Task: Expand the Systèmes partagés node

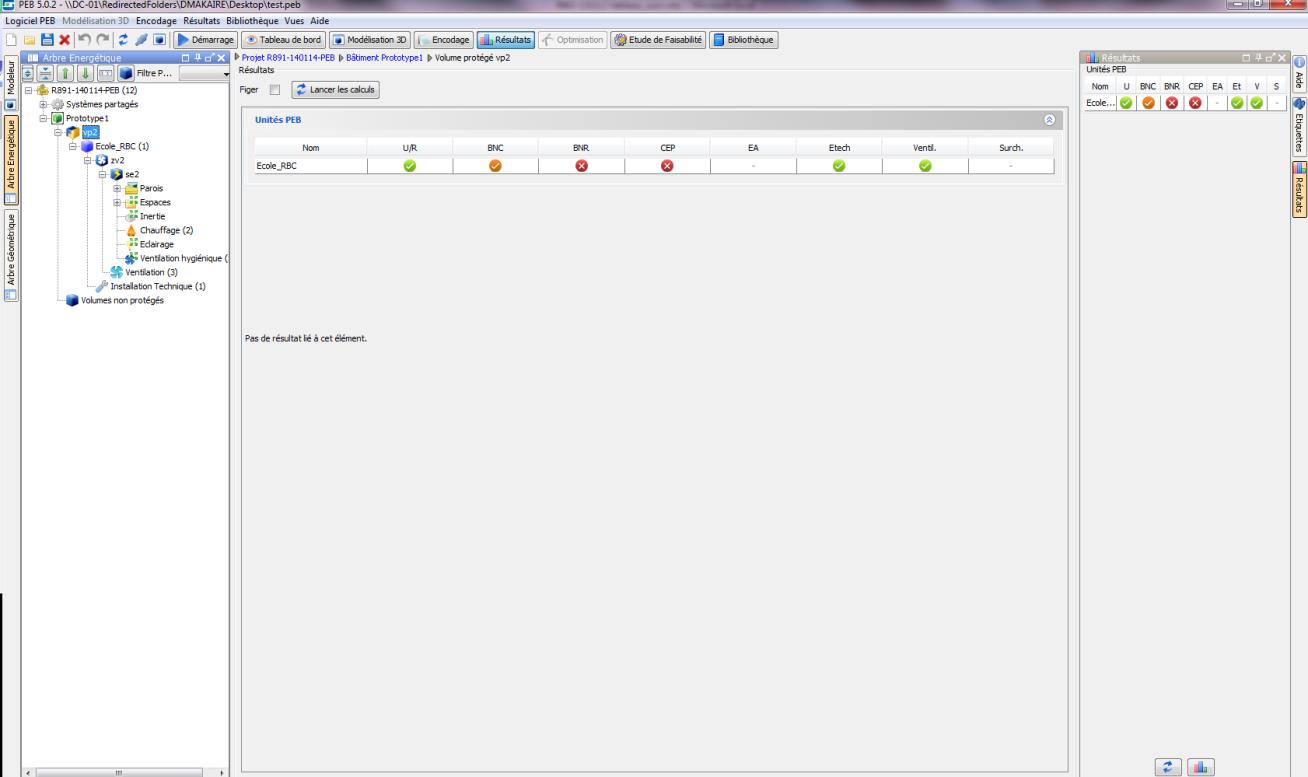Action: (41, 104)
